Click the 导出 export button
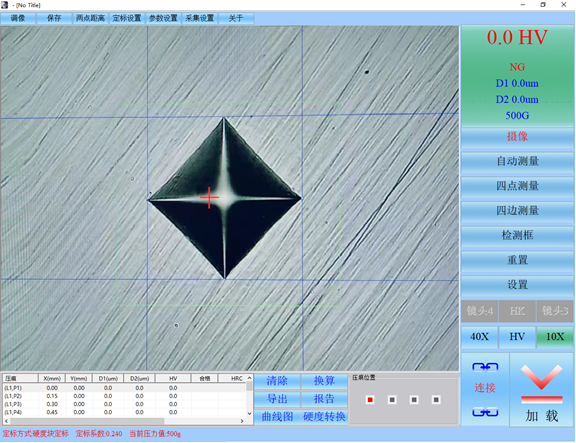 point(277,399)
